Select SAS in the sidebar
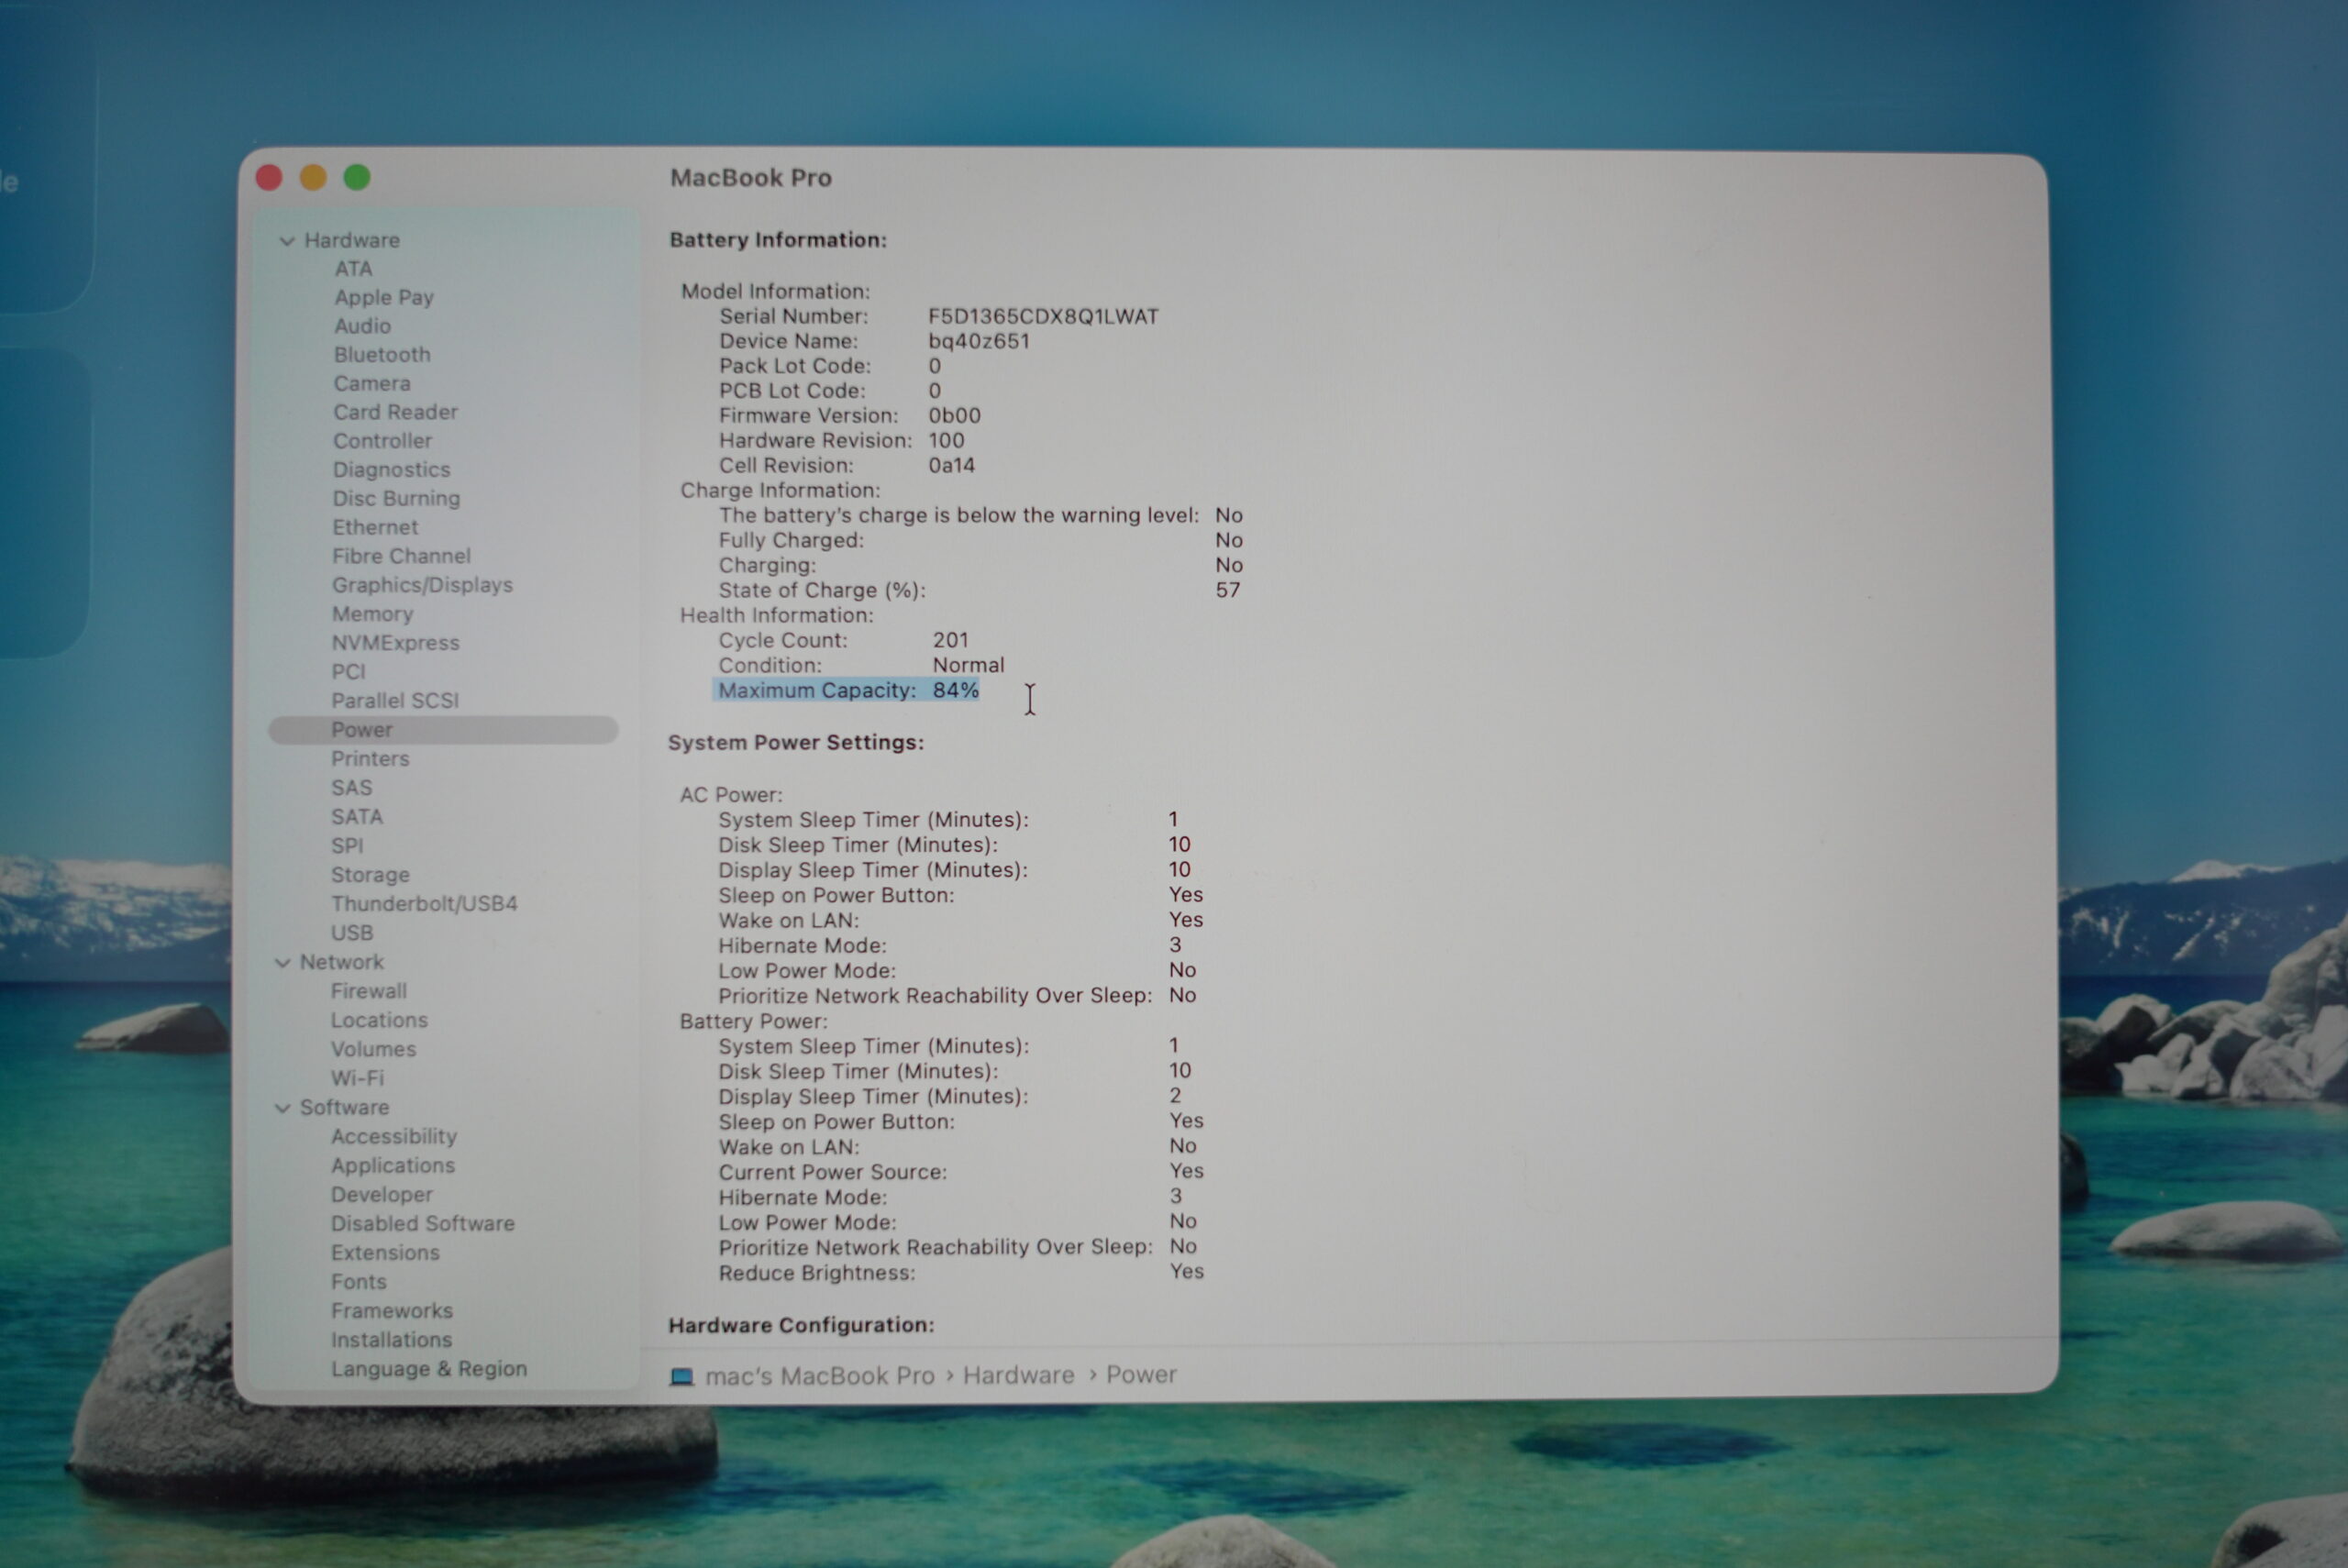2348x1568 pixels. [351, 789]
